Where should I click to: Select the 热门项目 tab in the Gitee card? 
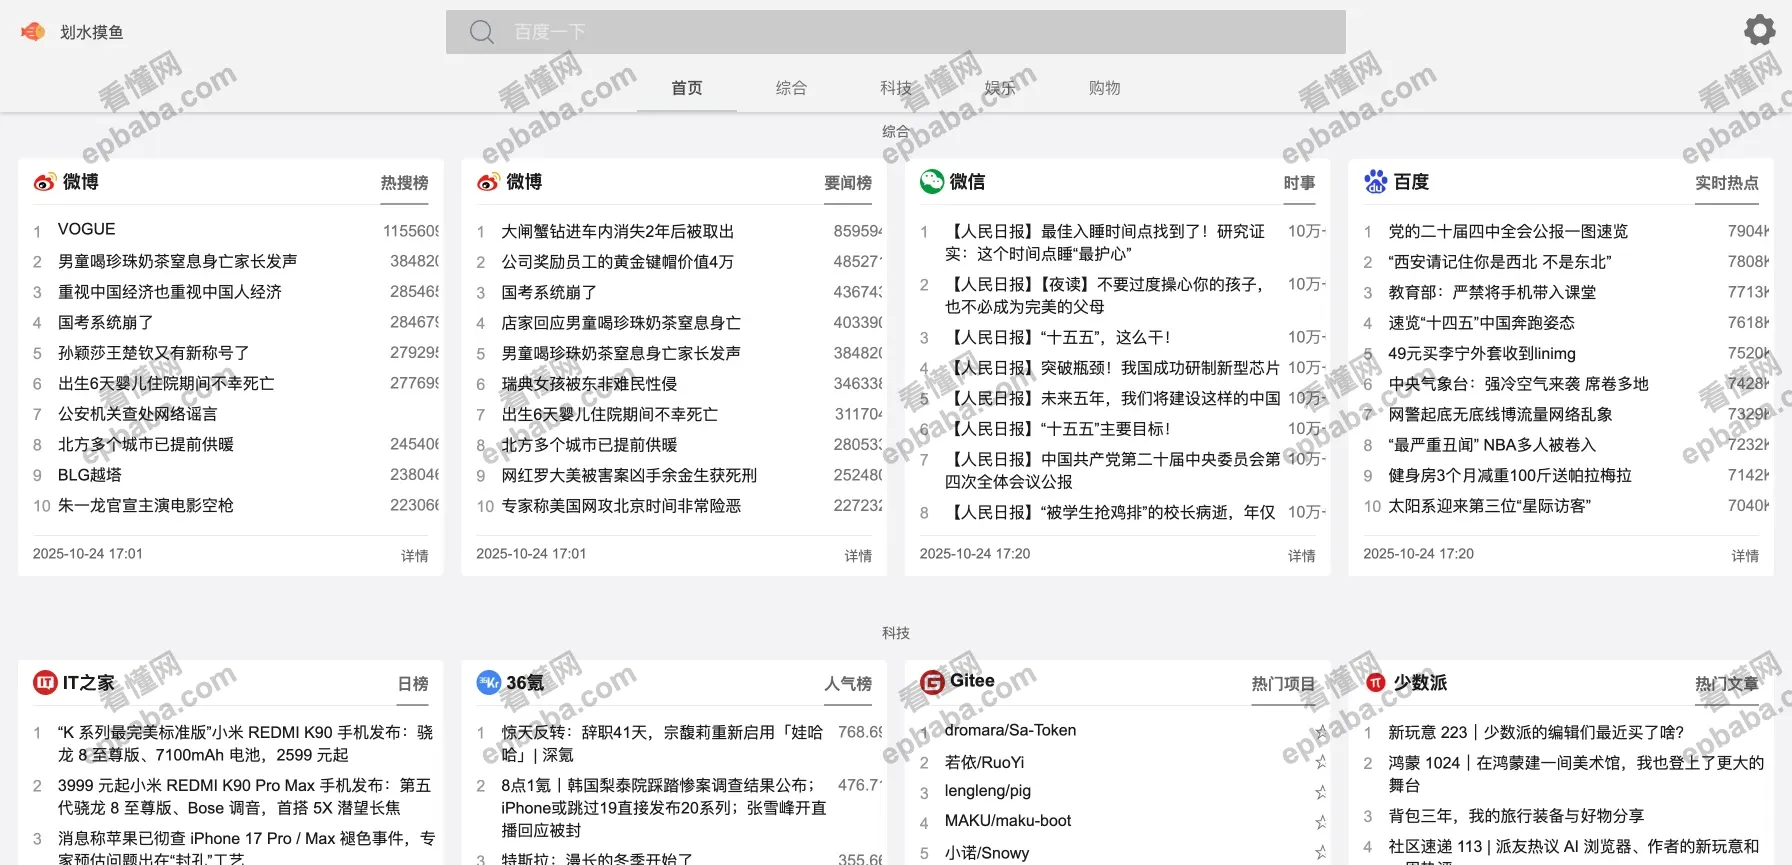pos(1283,684)
